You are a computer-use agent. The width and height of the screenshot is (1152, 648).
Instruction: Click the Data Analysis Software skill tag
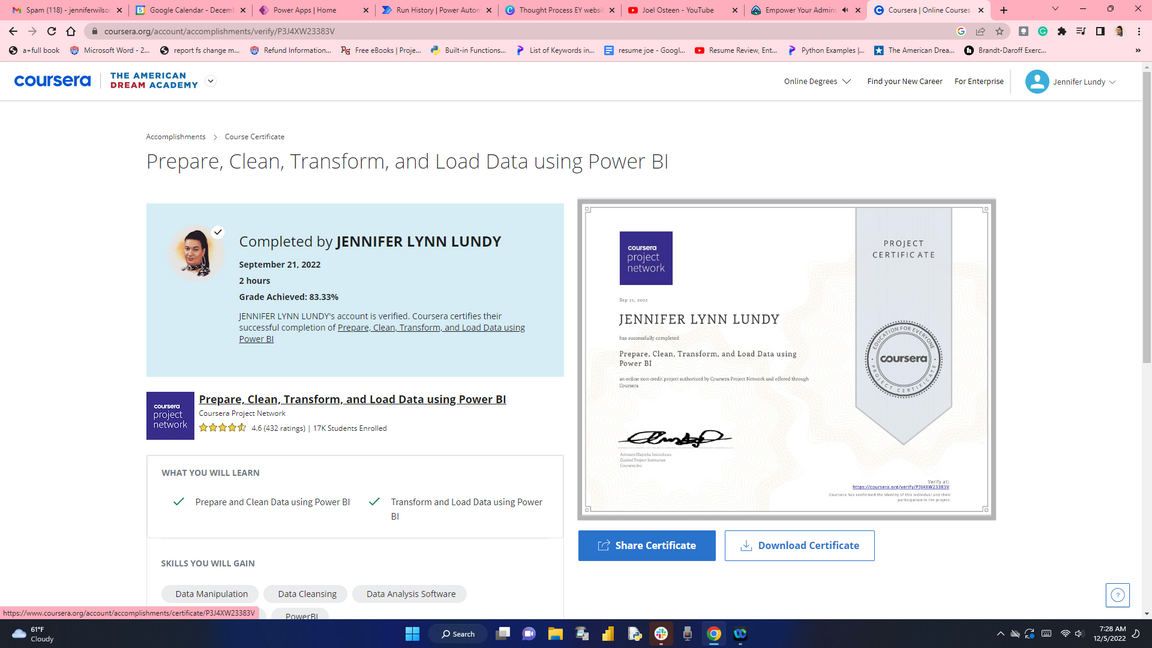tap(411, 594)
